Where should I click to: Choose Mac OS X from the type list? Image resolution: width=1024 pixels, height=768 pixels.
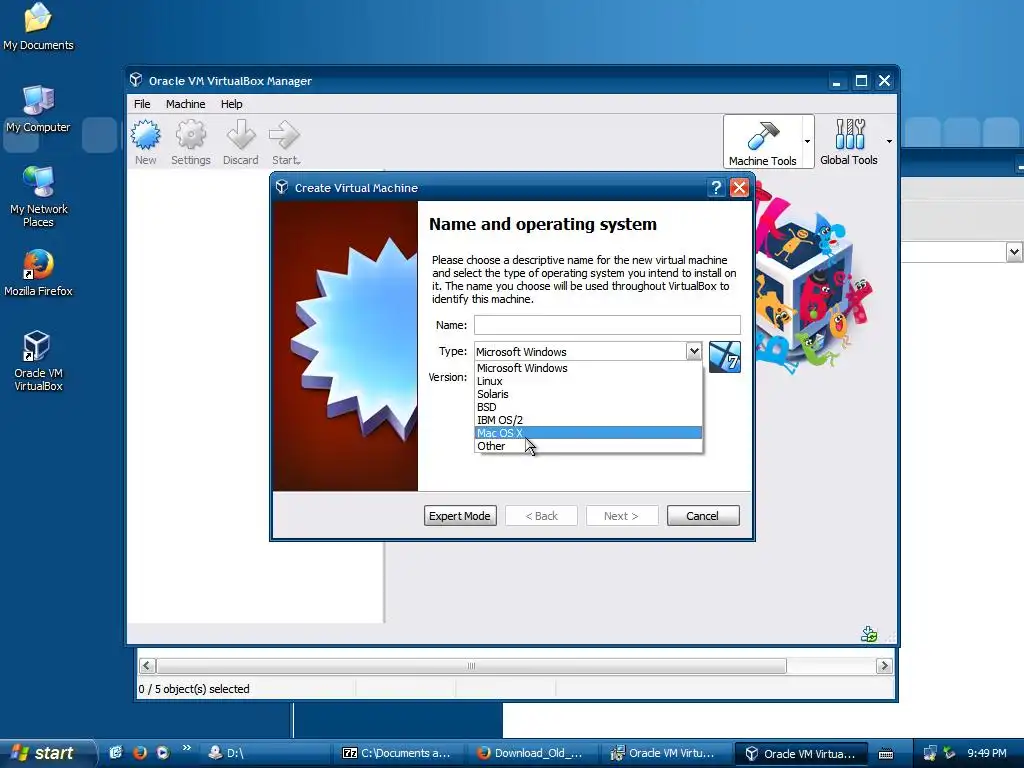coord(588,433)
